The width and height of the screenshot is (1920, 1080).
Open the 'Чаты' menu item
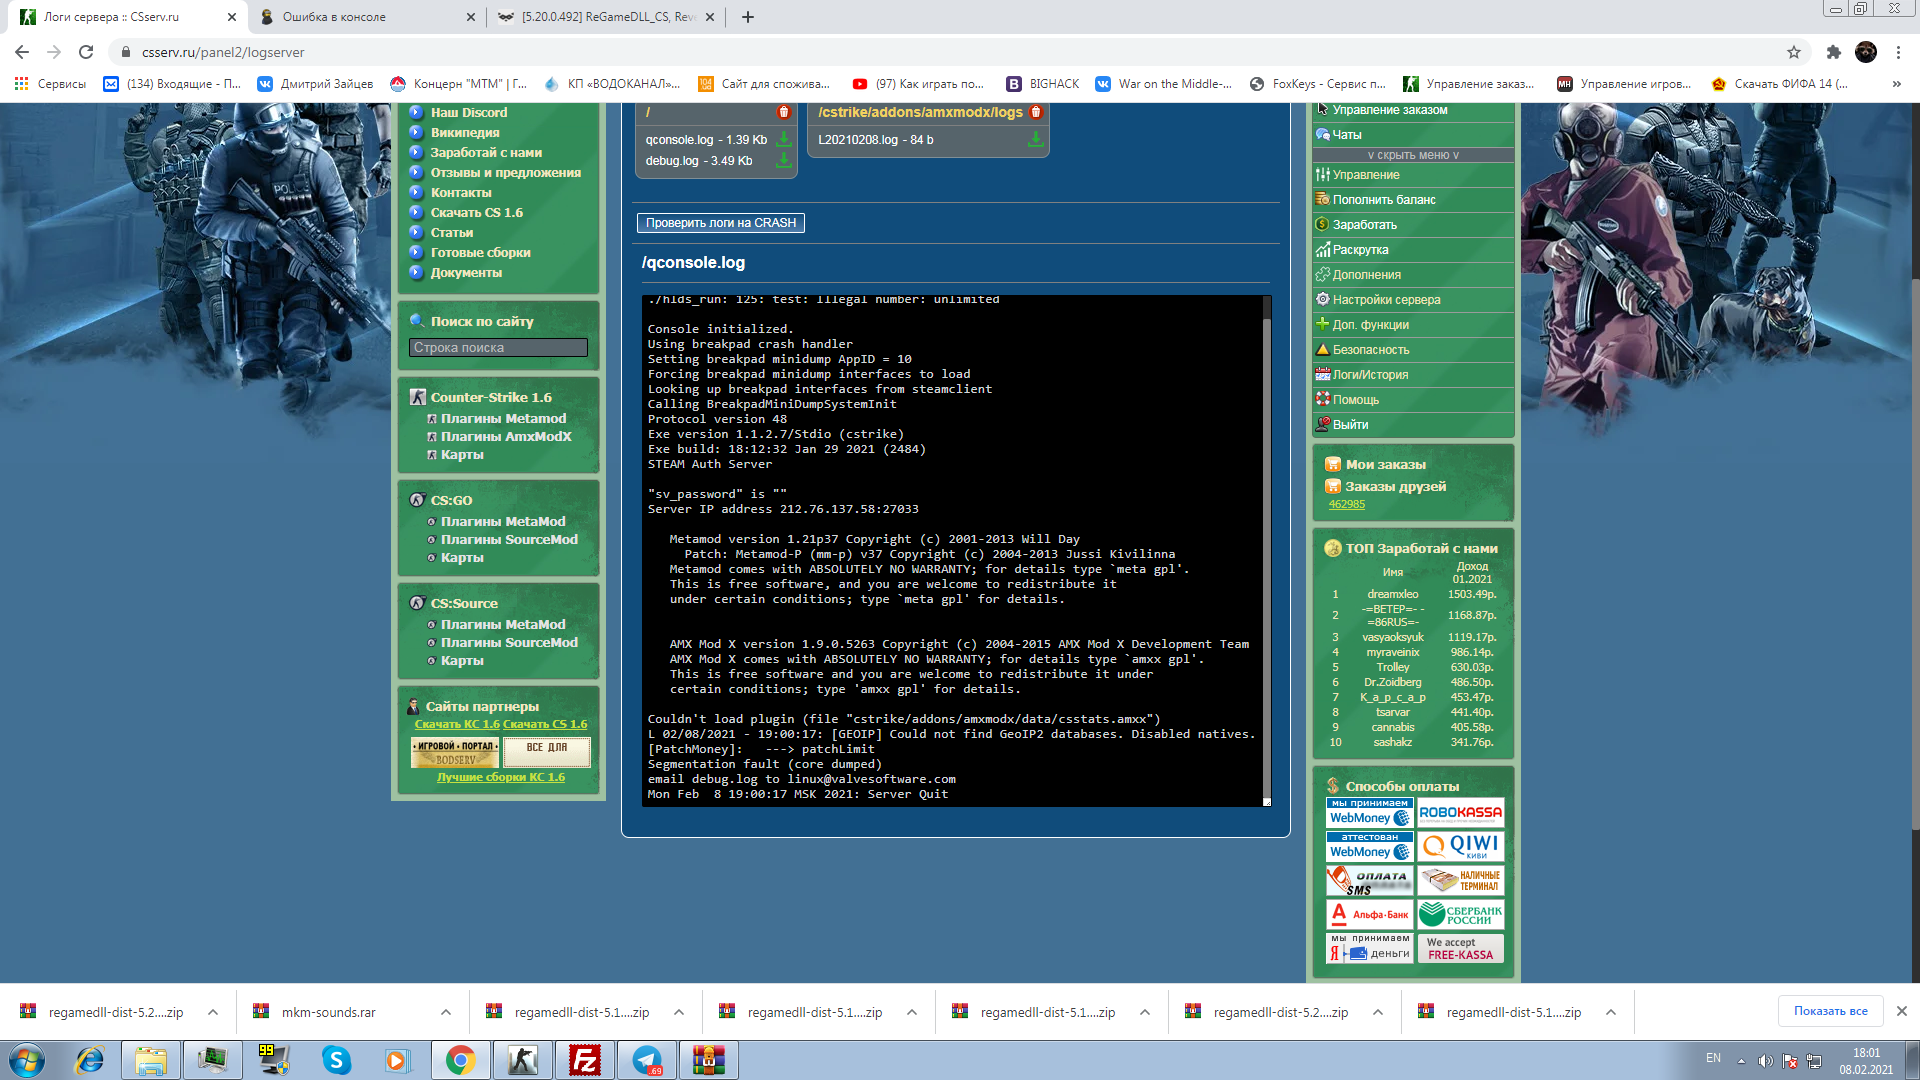pyautogui.click(x=1347, y=135)
